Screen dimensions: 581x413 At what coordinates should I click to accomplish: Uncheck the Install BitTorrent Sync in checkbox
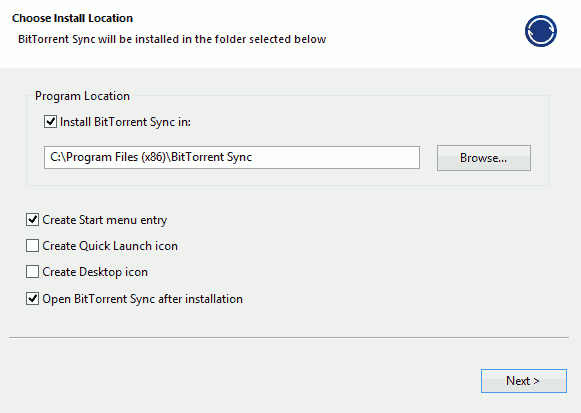(50, 121)
